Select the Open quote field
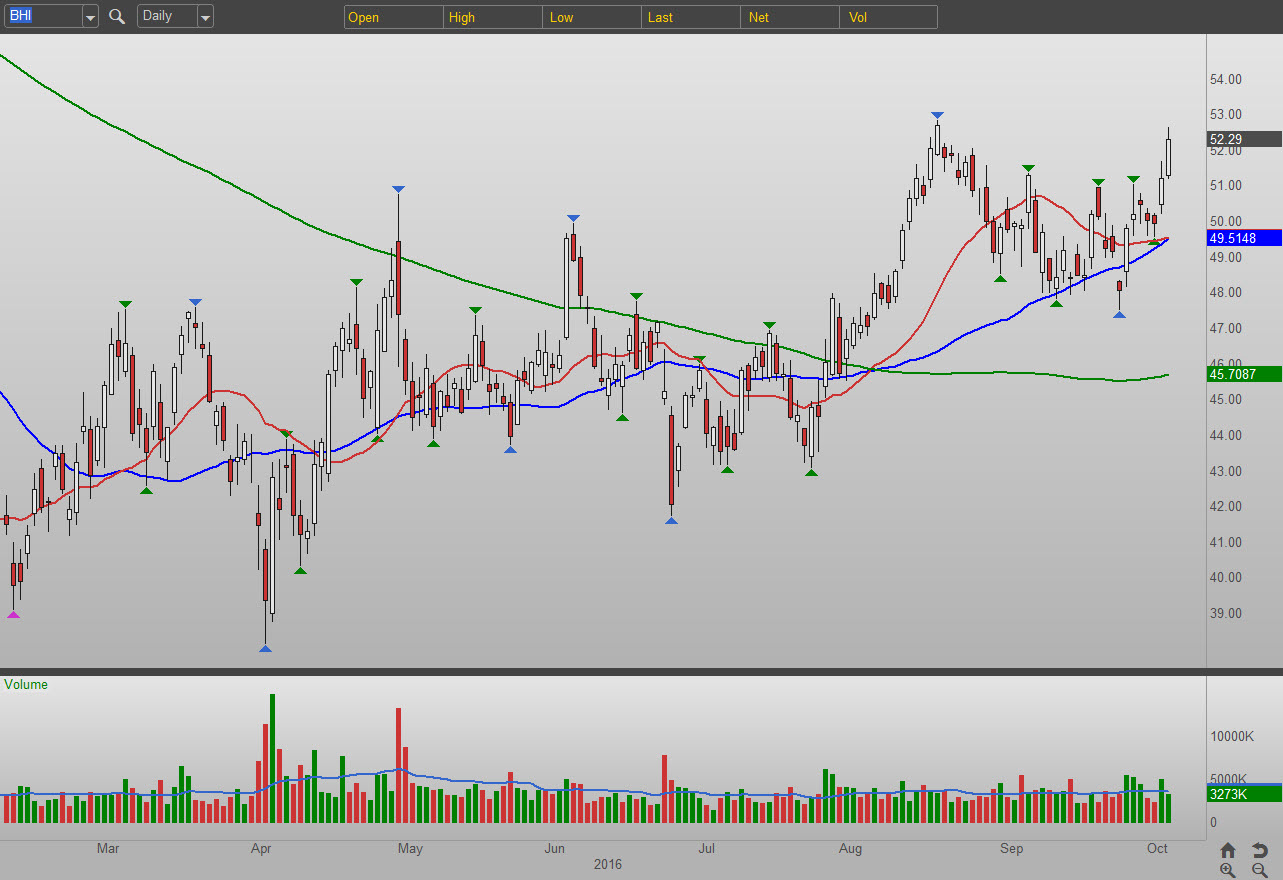The height and width of the screenshot is (880, 1283). coord(394,17)
